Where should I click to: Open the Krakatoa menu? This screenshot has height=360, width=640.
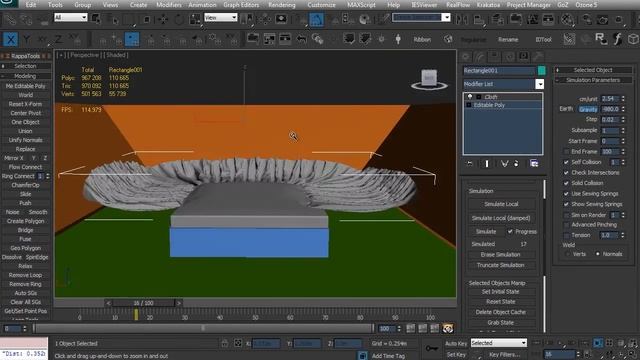488,5
